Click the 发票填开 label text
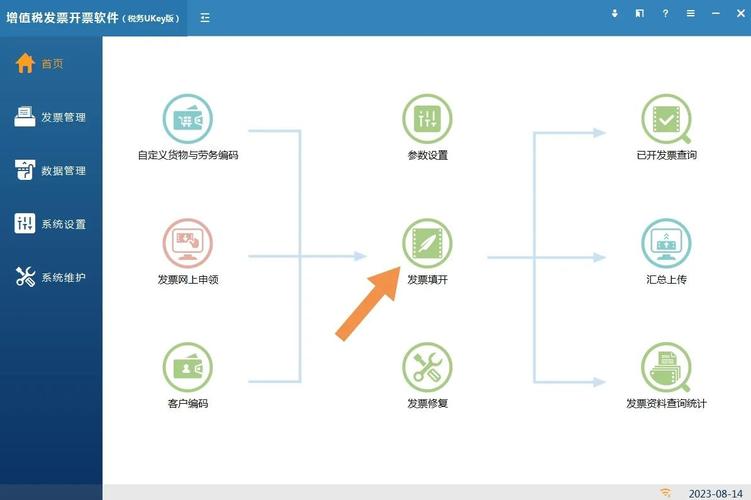 (x=427, y=280)
